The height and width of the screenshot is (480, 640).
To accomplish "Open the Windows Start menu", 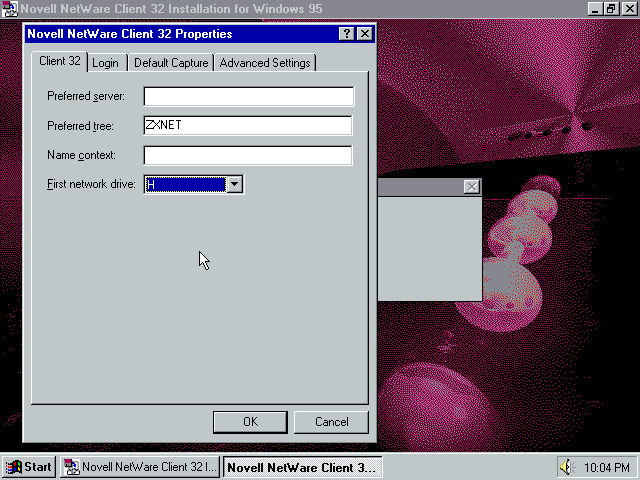I will click(29, 467).
